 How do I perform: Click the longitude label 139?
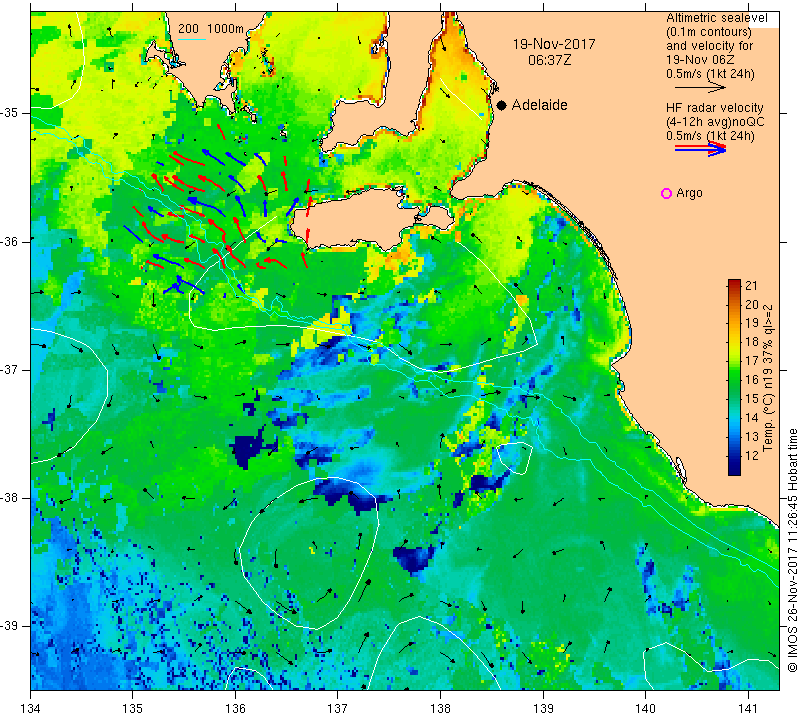tap(543, 708)
